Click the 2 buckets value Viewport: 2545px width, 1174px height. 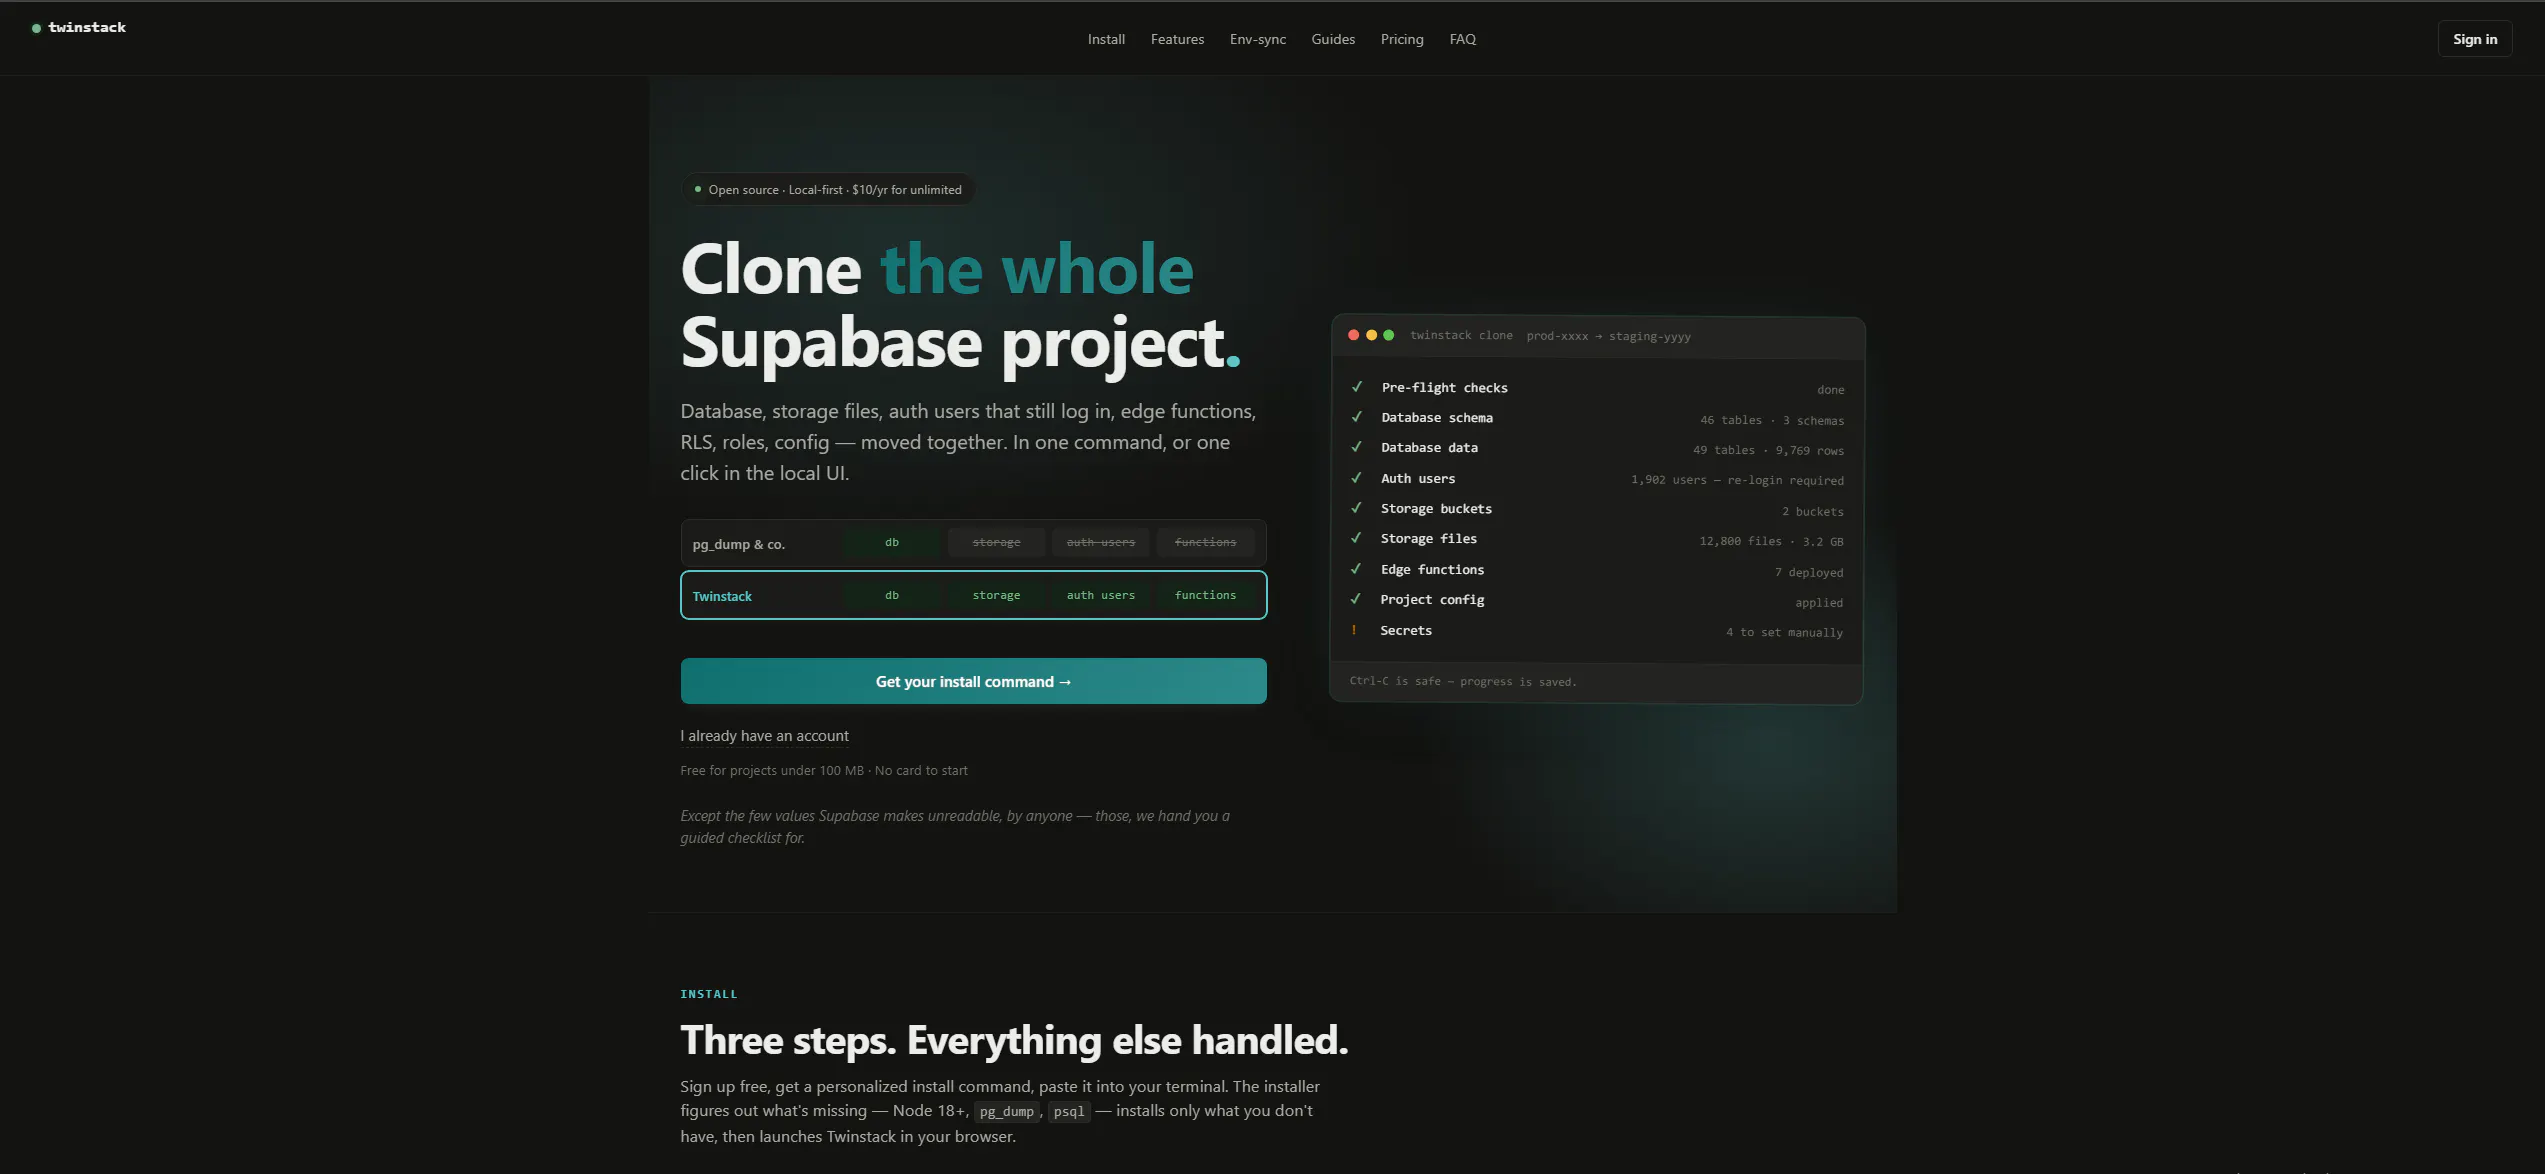[x=1812, y=511]
